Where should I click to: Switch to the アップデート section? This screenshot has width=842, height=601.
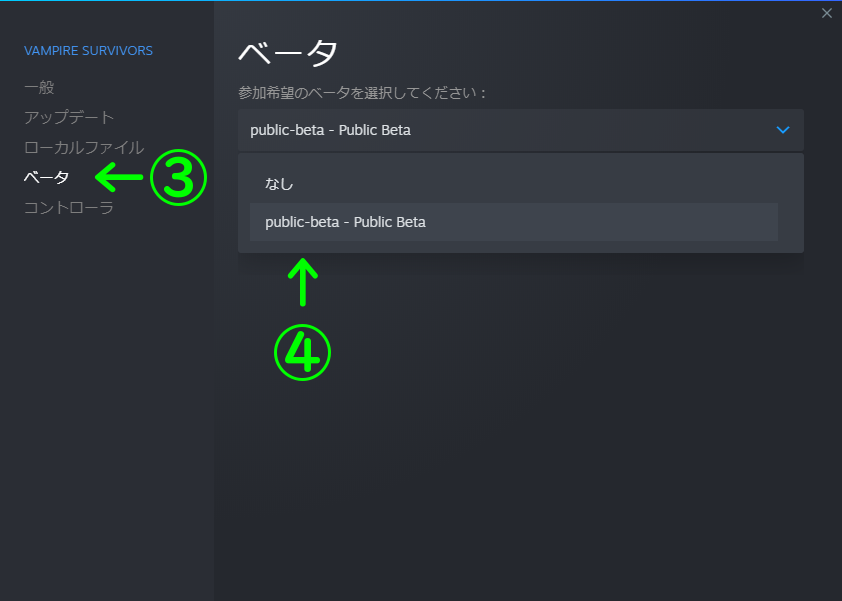[69, 118]
